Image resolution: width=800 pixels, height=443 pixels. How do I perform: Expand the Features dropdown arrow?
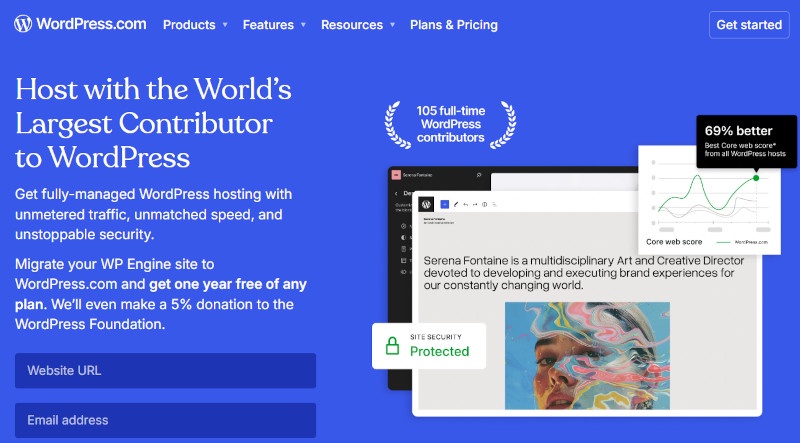click(303, 24)
